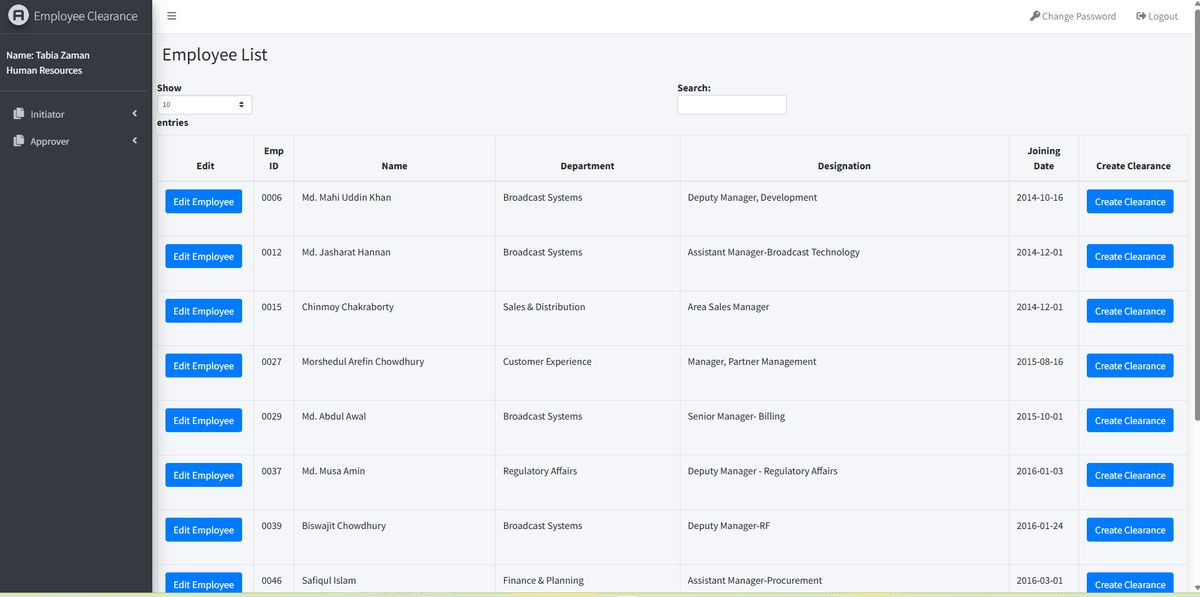
Task: Click the Initiator menu copy icon
Action: [18, 114]
